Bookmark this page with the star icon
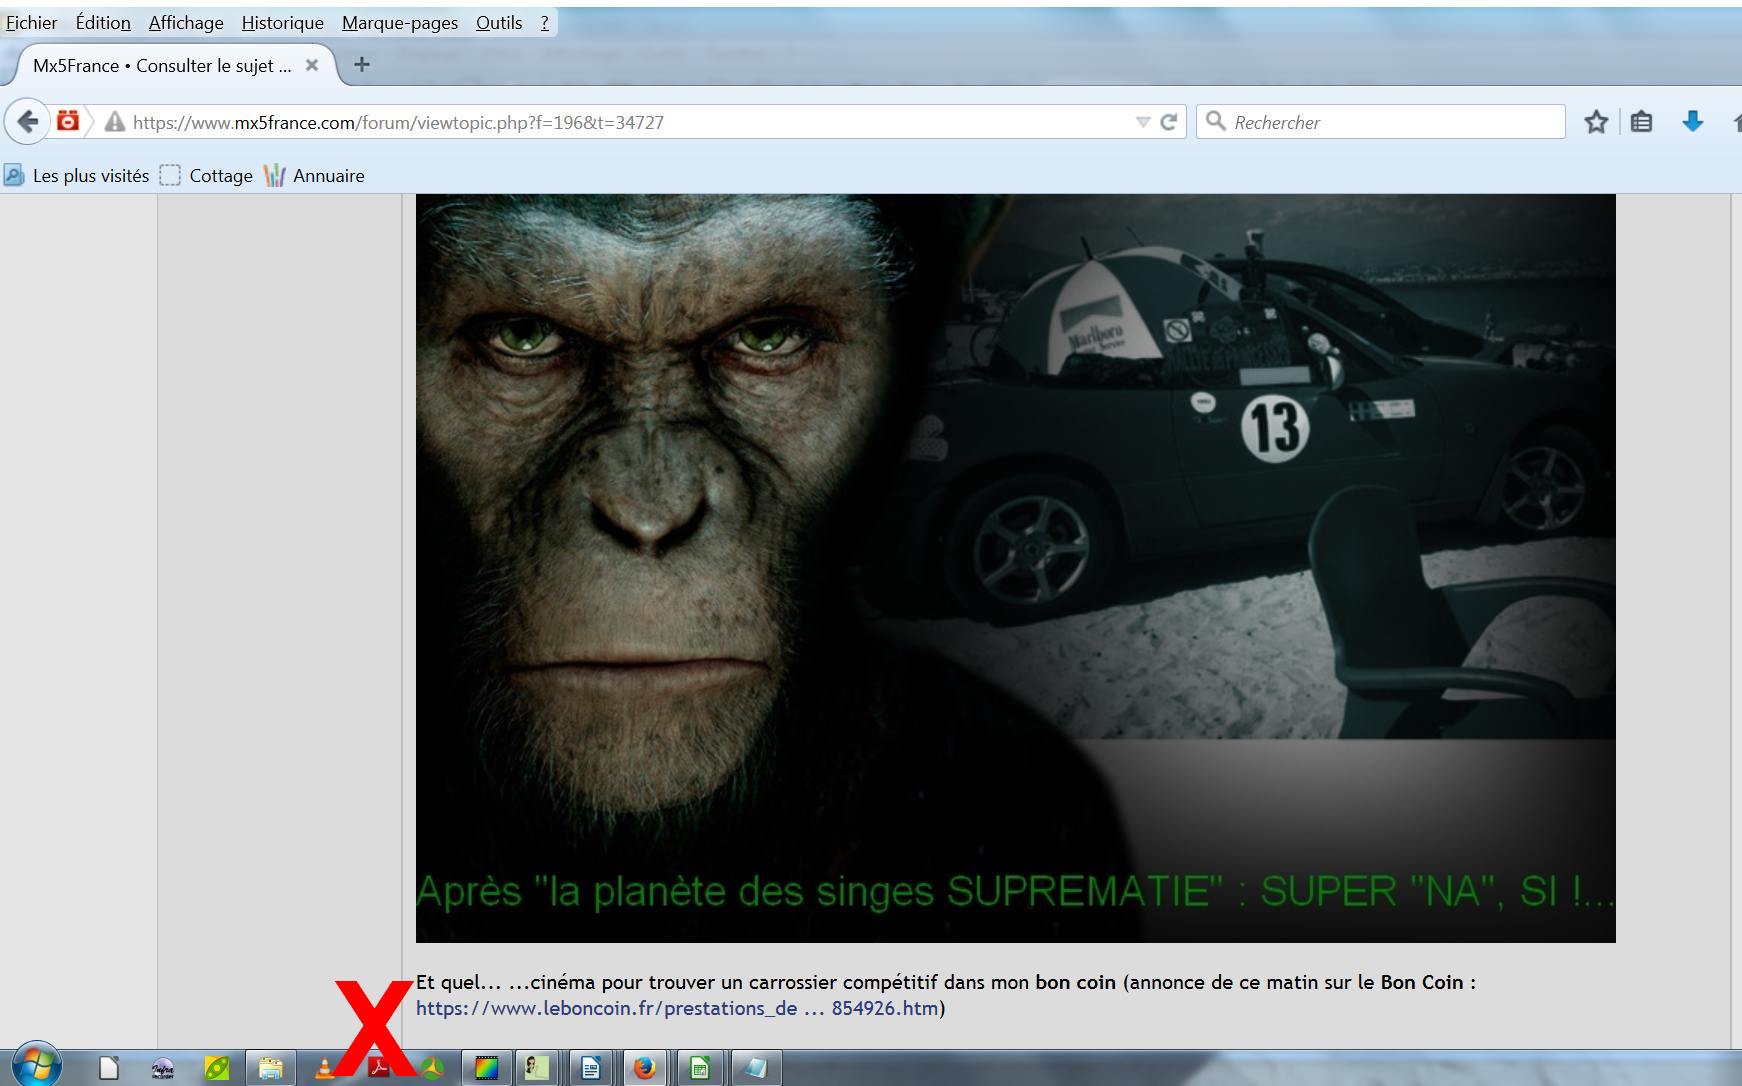 coord(1596,122)
